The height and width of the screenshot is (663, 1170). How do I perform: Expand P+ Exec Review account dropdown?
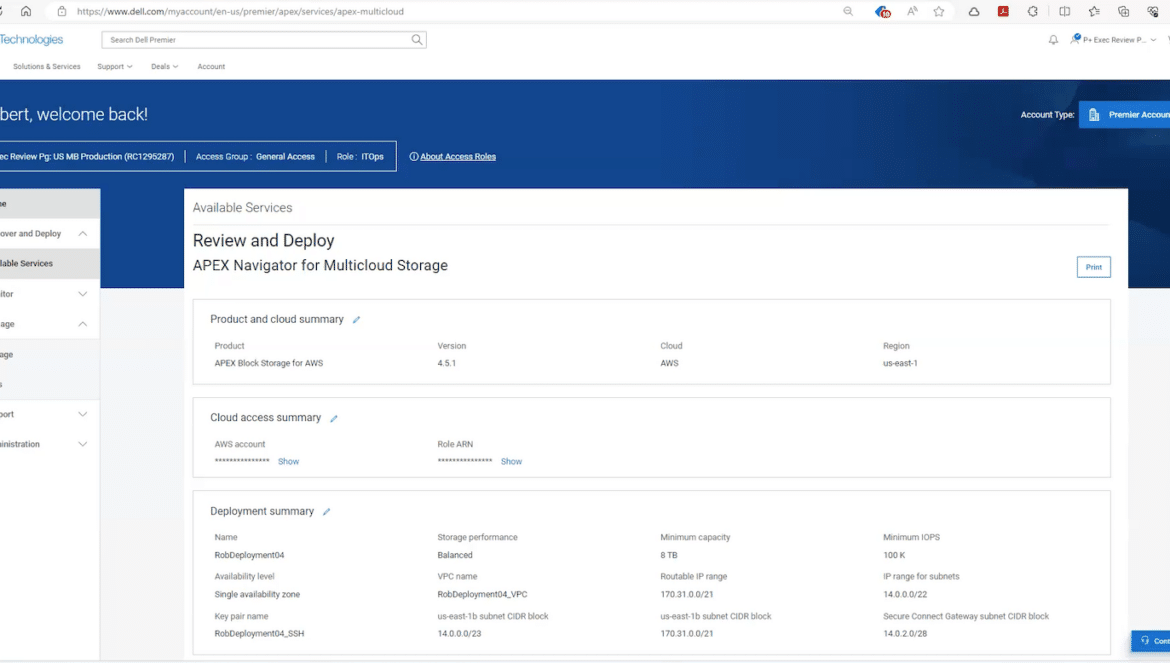point(1154,40)
